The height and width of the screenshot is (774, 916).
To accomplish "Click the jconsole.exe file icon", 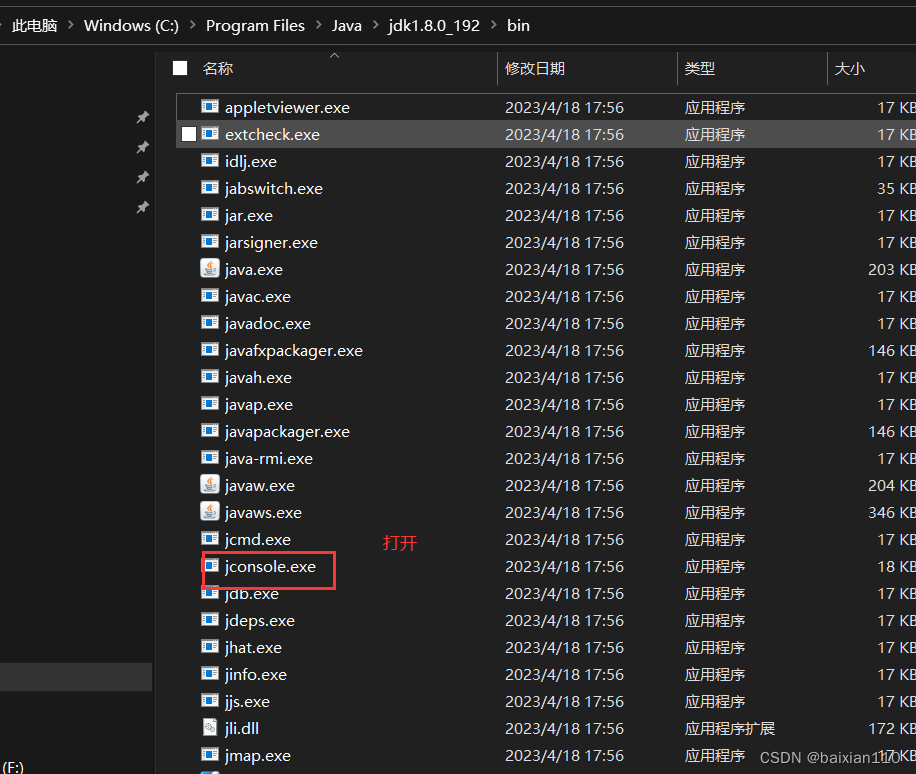I will [x=211, y=565].
